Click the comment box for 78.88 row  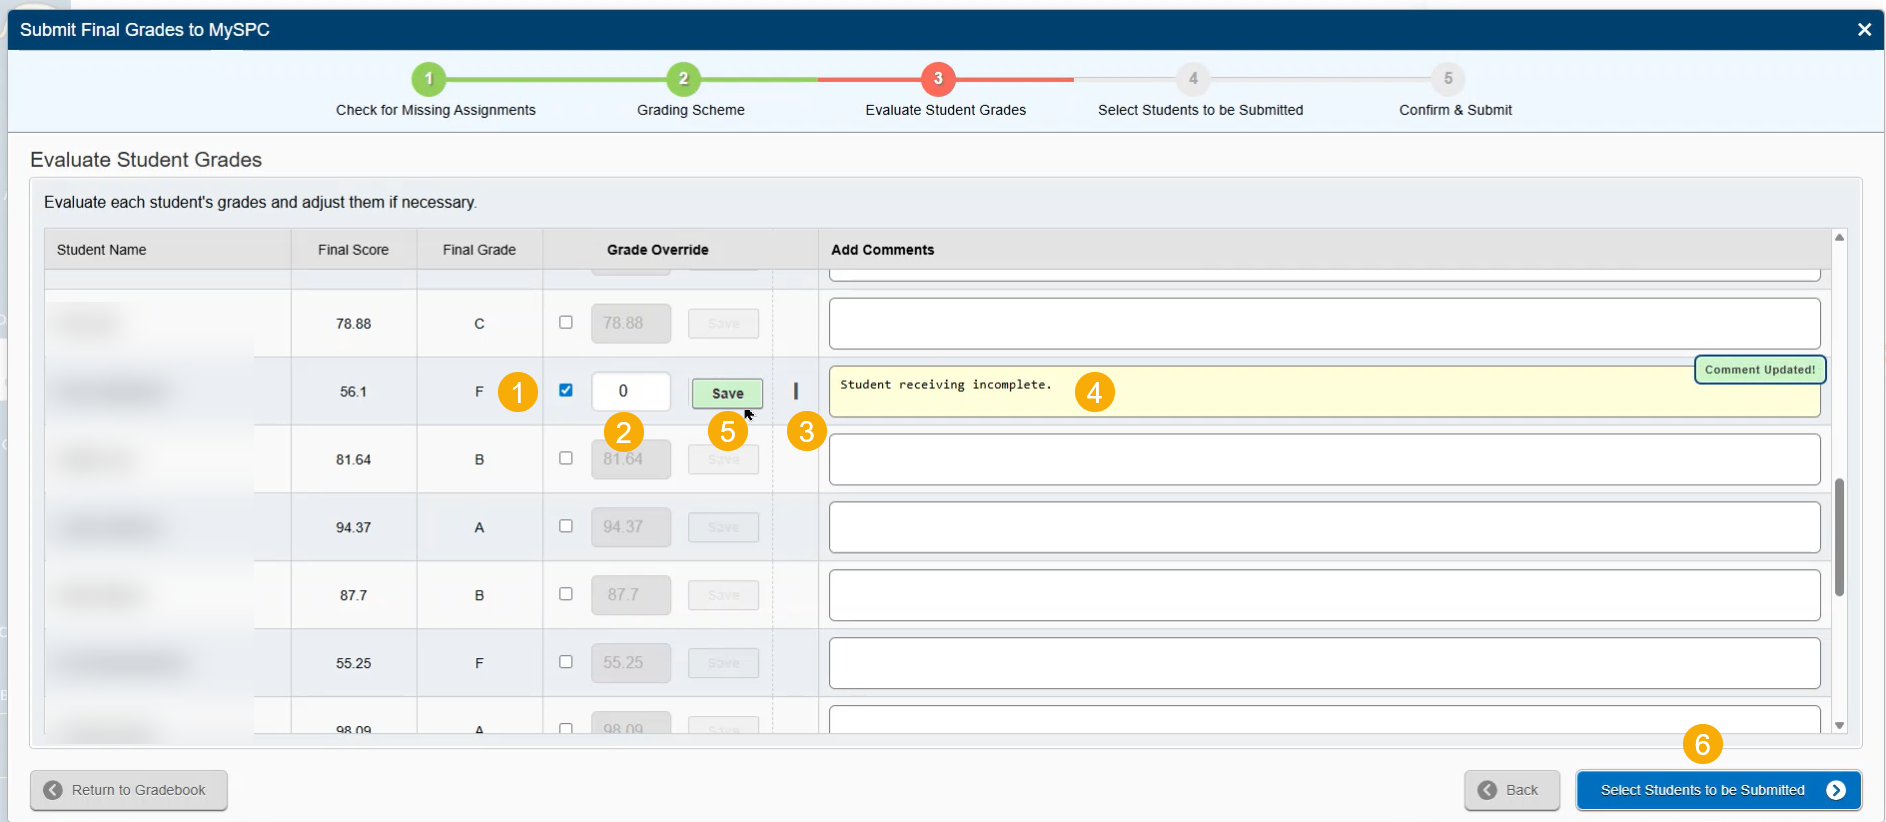click(1324, 324)
